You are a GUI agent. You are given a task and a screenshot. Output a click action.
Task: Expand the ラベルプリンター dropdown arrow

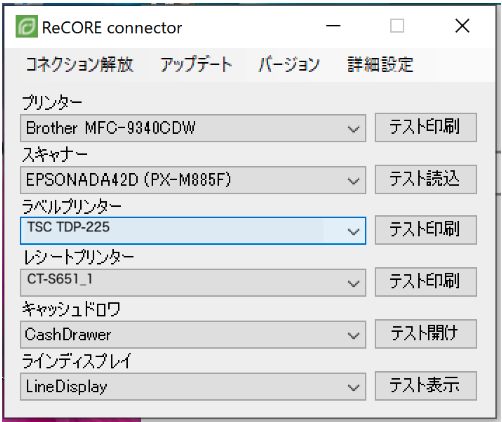pyautogui.click(x=353, y=231)
